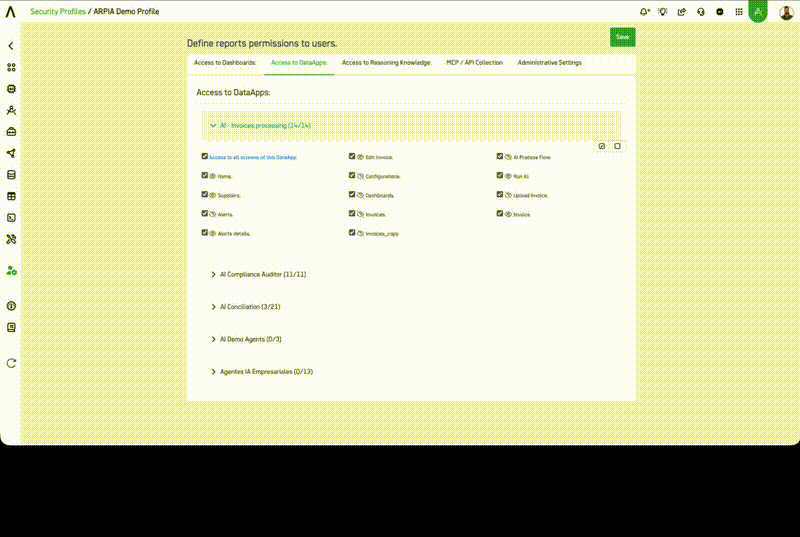Click the refresh arrow sidebar icon

(11, 363)
